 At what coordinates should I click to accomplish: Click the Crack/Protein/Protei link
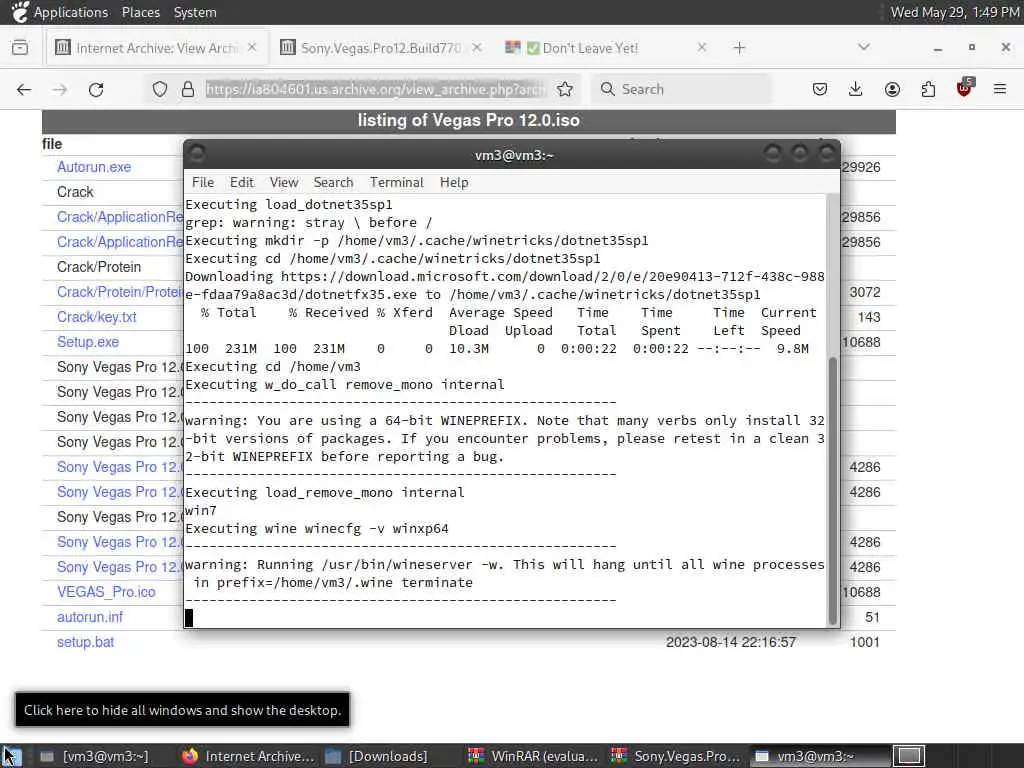tap(120, 292)
